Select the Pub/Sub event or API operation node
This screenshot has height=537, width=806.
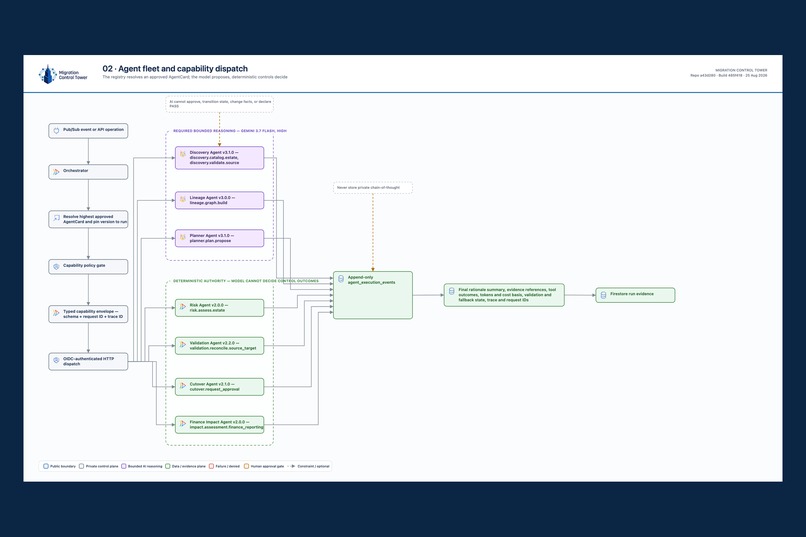coord(88,131)
